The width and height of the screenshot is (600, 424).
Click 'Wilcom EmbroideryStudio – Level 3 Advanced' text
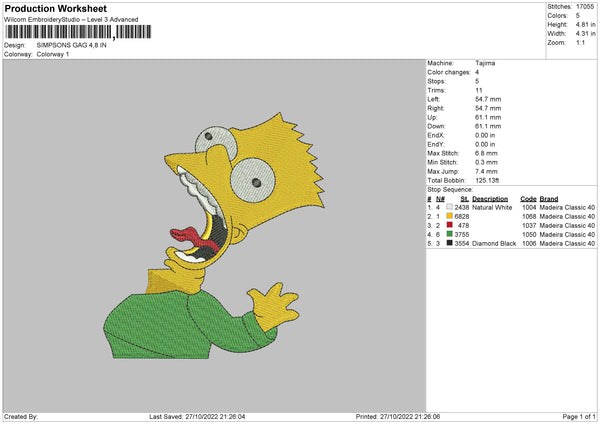(x=71, y=20)
